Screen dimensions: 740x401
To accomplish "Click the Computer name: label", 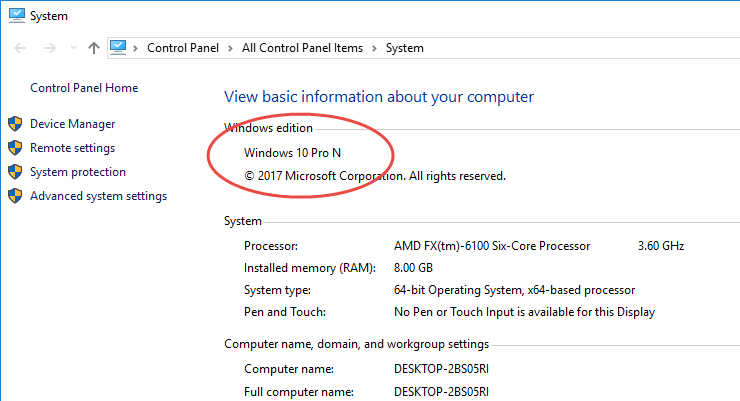I will pyautogui.click(x=289, y=369).
